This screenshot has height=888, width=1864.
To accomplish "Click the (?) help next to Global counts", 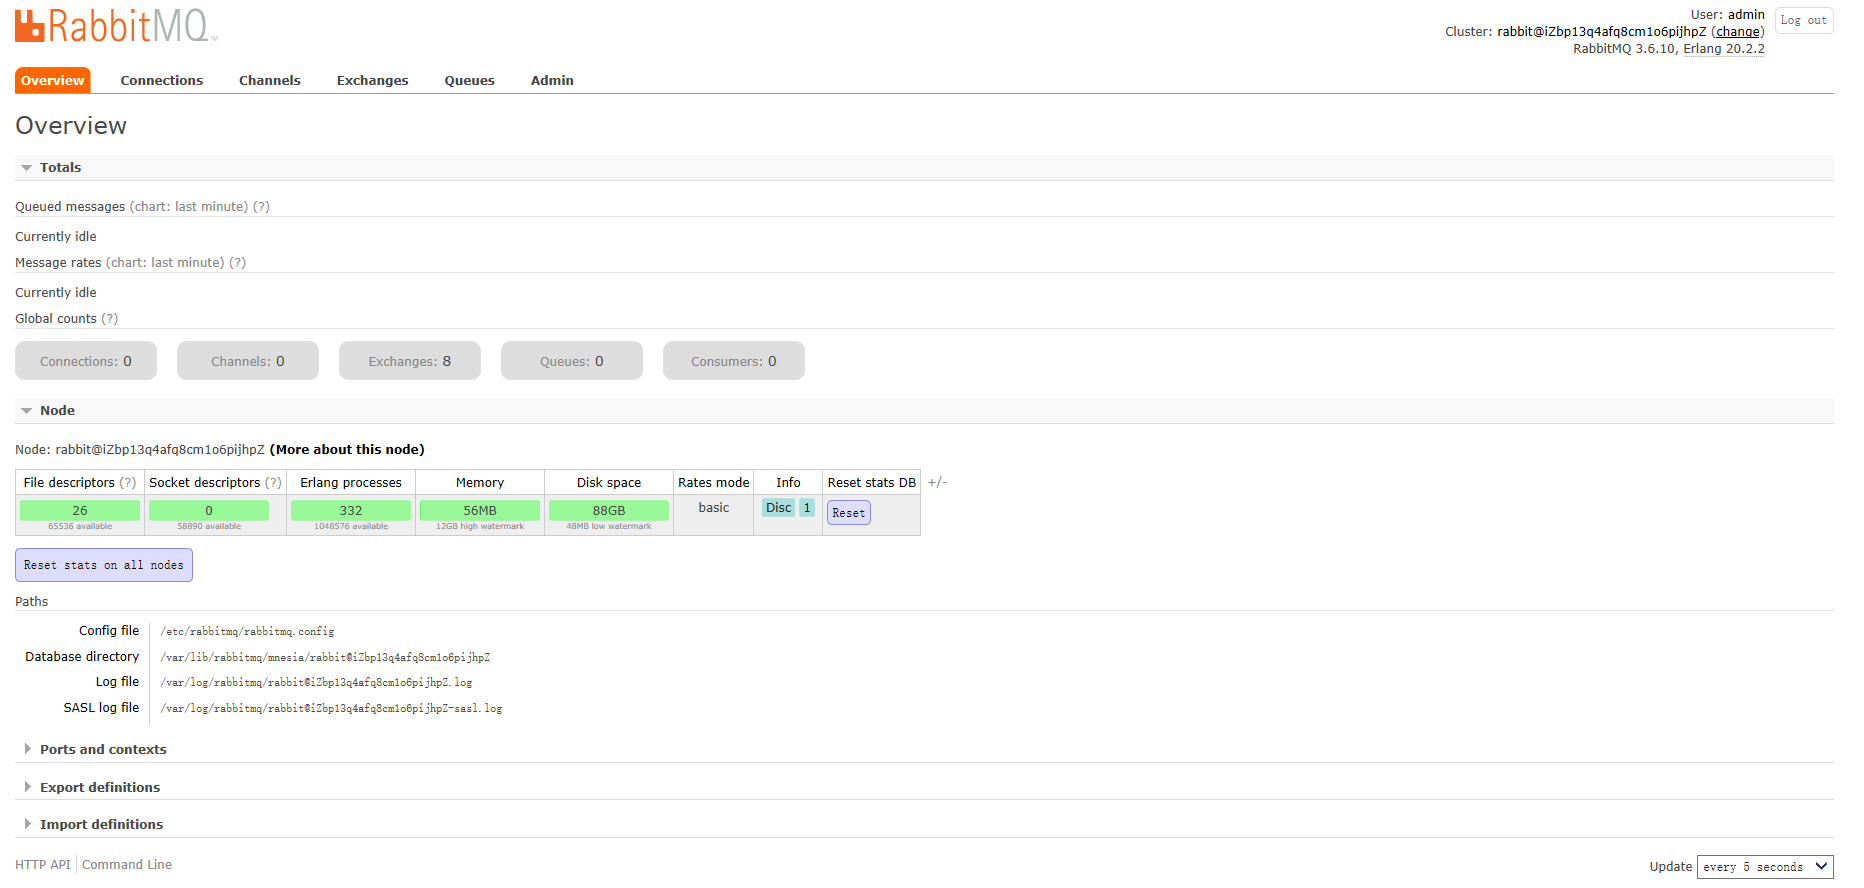I will [110, 319].
